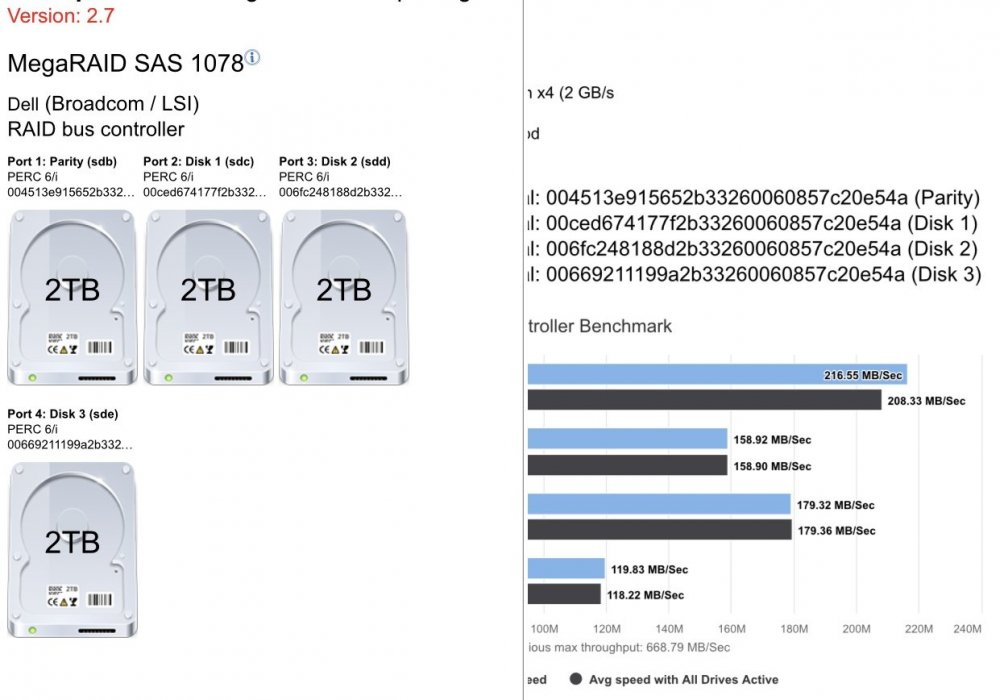Click the Port 3: Disk 2 (sdd) label

(x=334, y=161)
